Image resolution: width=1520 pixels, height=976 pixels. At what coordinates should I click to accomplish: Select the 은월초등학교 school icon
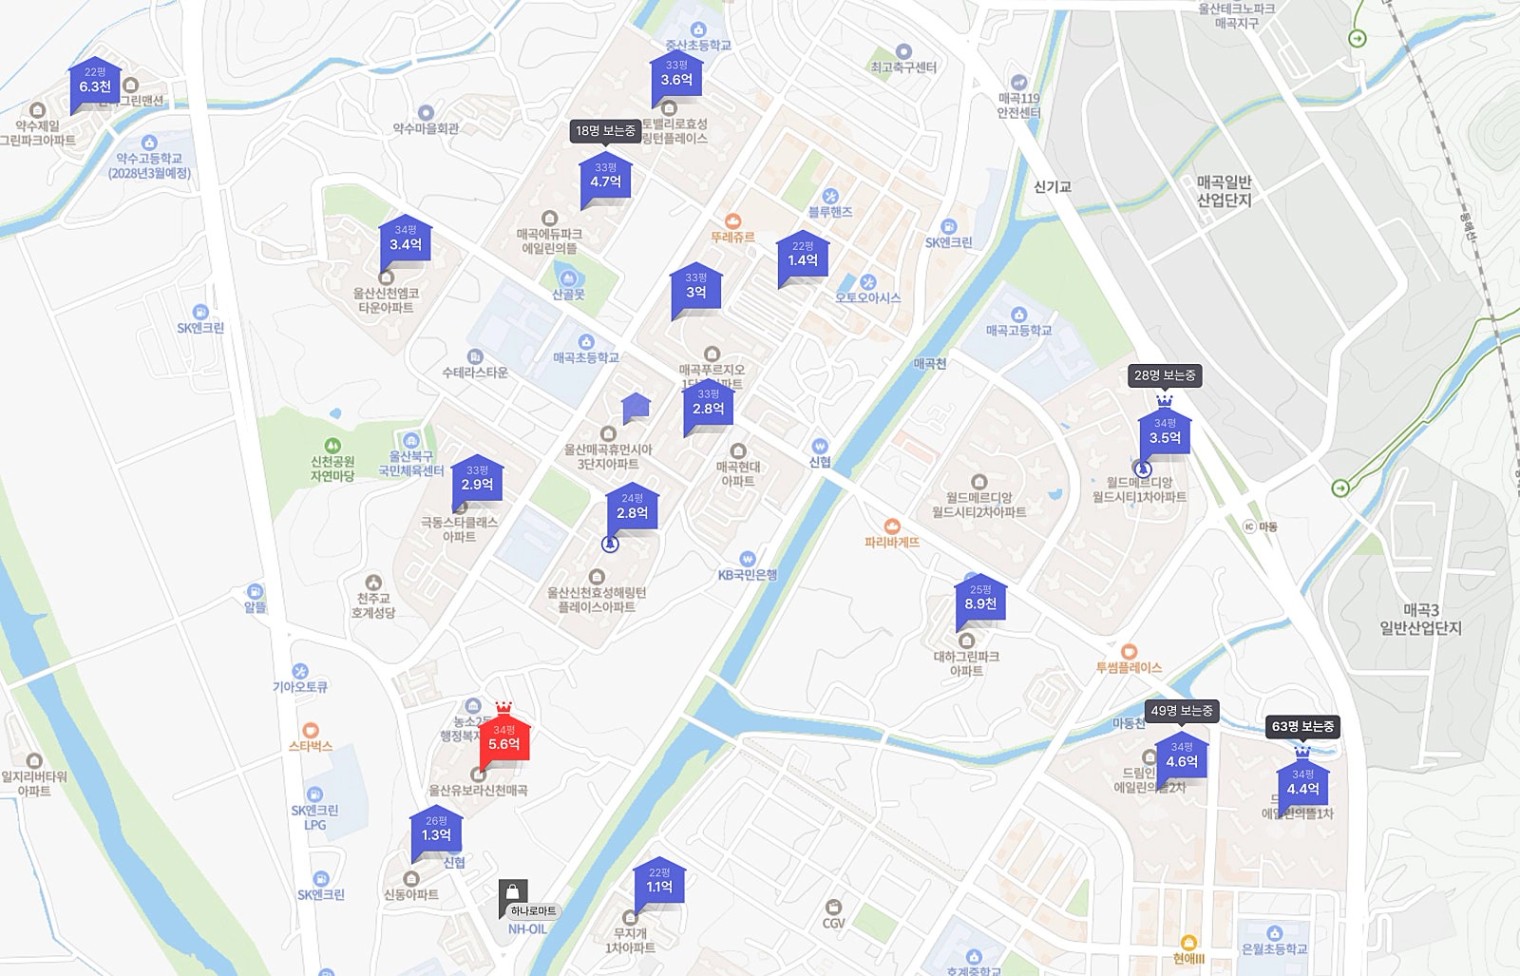[x=1274, y=933]
